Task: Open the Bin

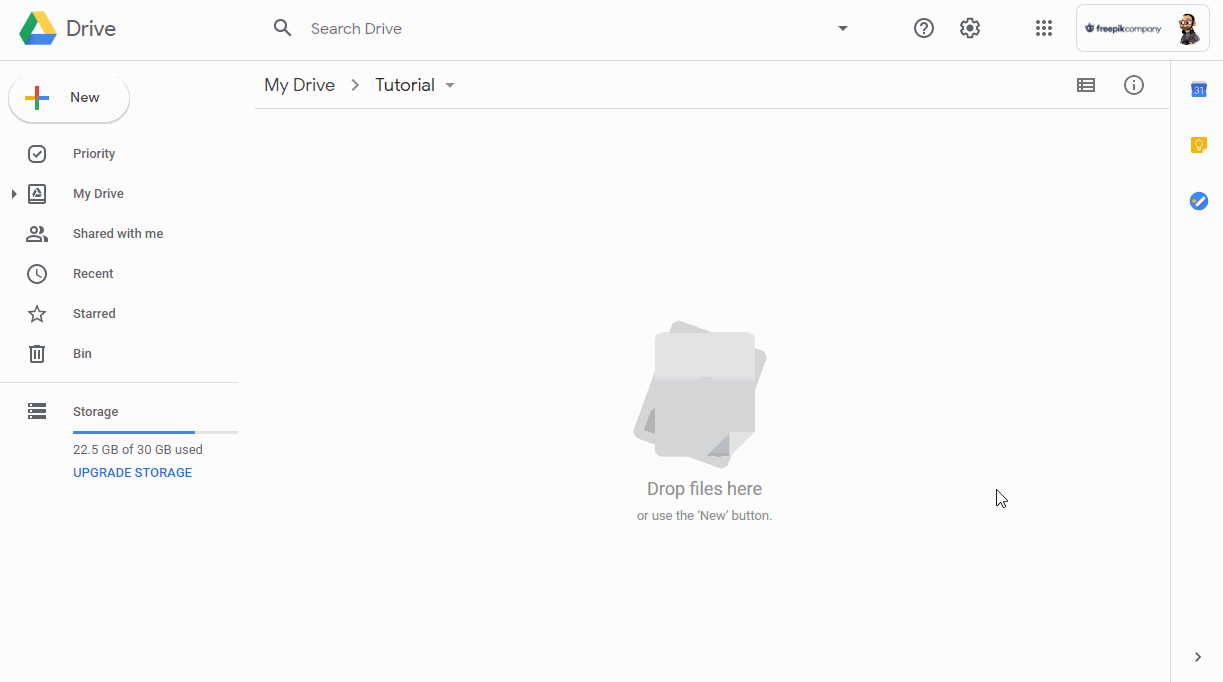Action: 82,354
